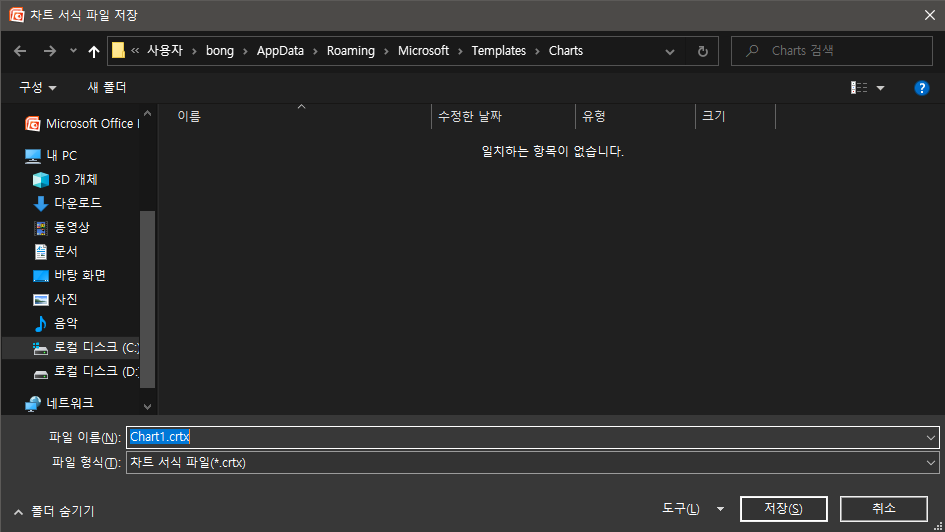Go forward with the forward arrow
Screen dimensions: 945x532
(49, 51)
